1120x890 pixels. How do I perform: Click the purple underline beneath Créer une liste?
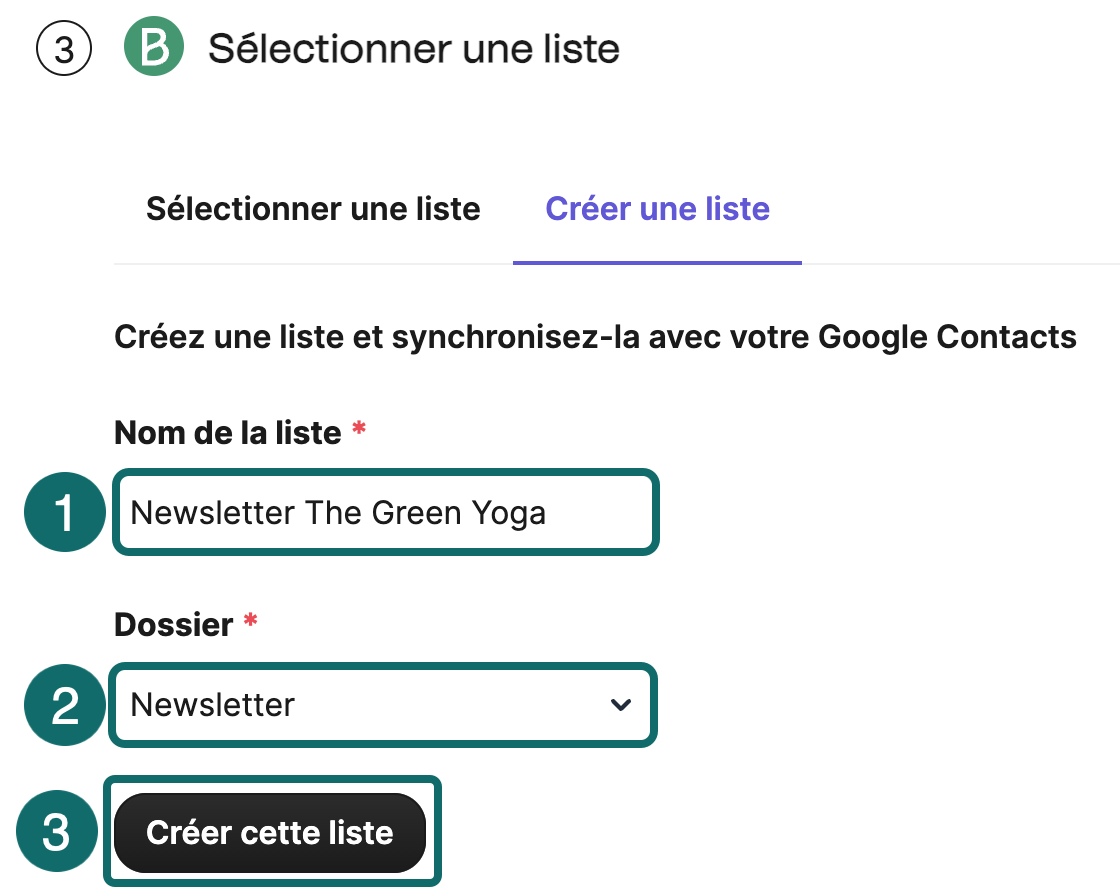click(x=657, y=263)
